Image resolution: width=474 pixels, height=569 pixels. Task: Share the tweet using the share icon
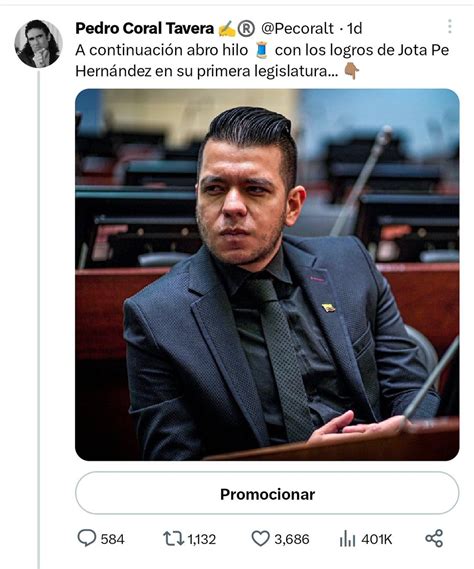click(x=434, y=538)
